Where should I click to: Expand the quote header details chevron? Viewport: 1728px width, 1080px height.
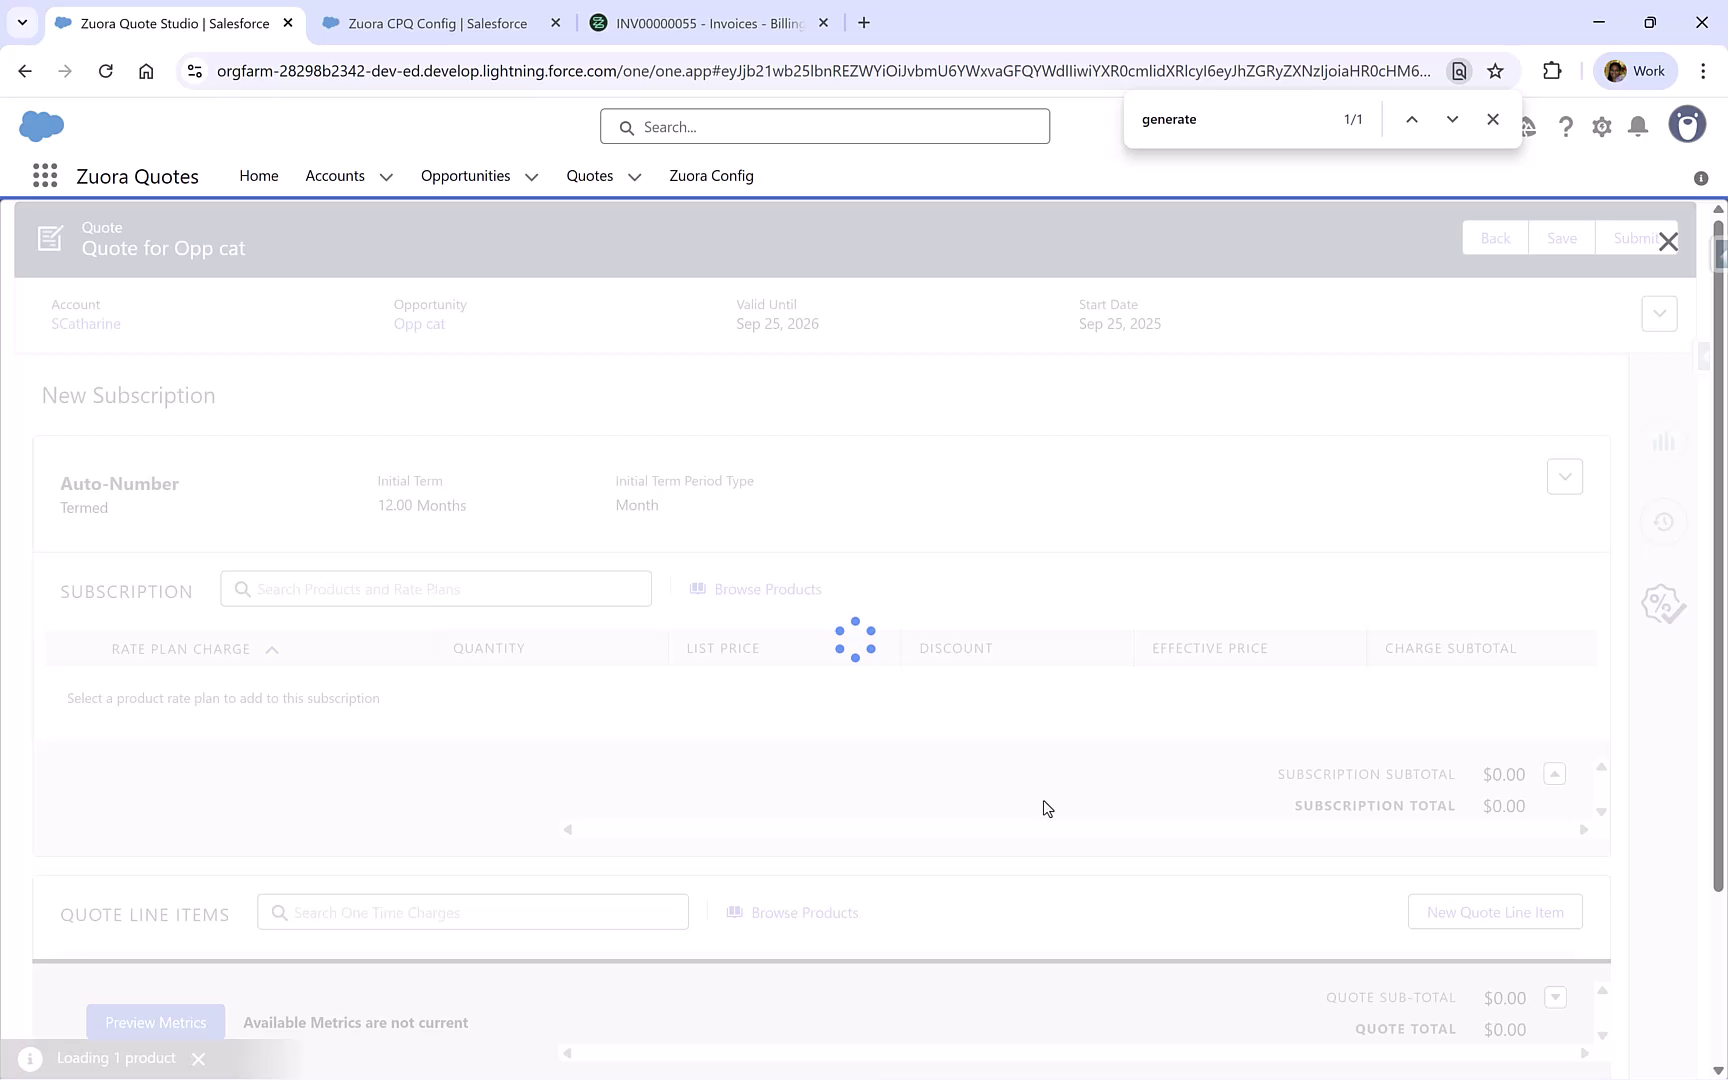(x=1659, y=313)
